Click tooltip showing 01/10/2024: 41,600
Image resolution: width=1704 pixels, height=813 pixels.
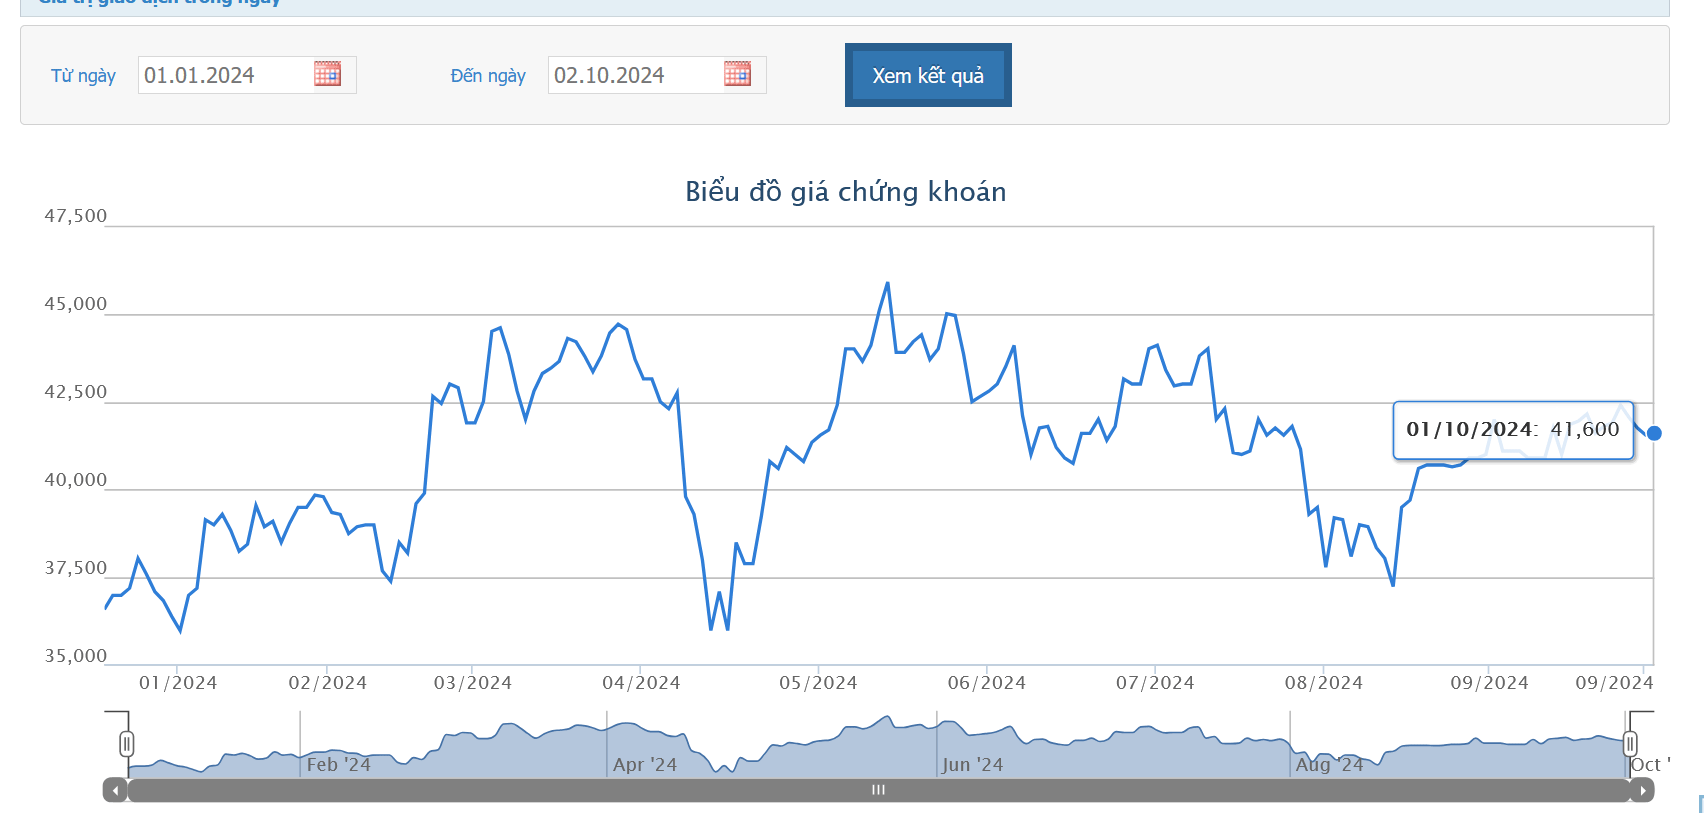[x=1513, y=430]
